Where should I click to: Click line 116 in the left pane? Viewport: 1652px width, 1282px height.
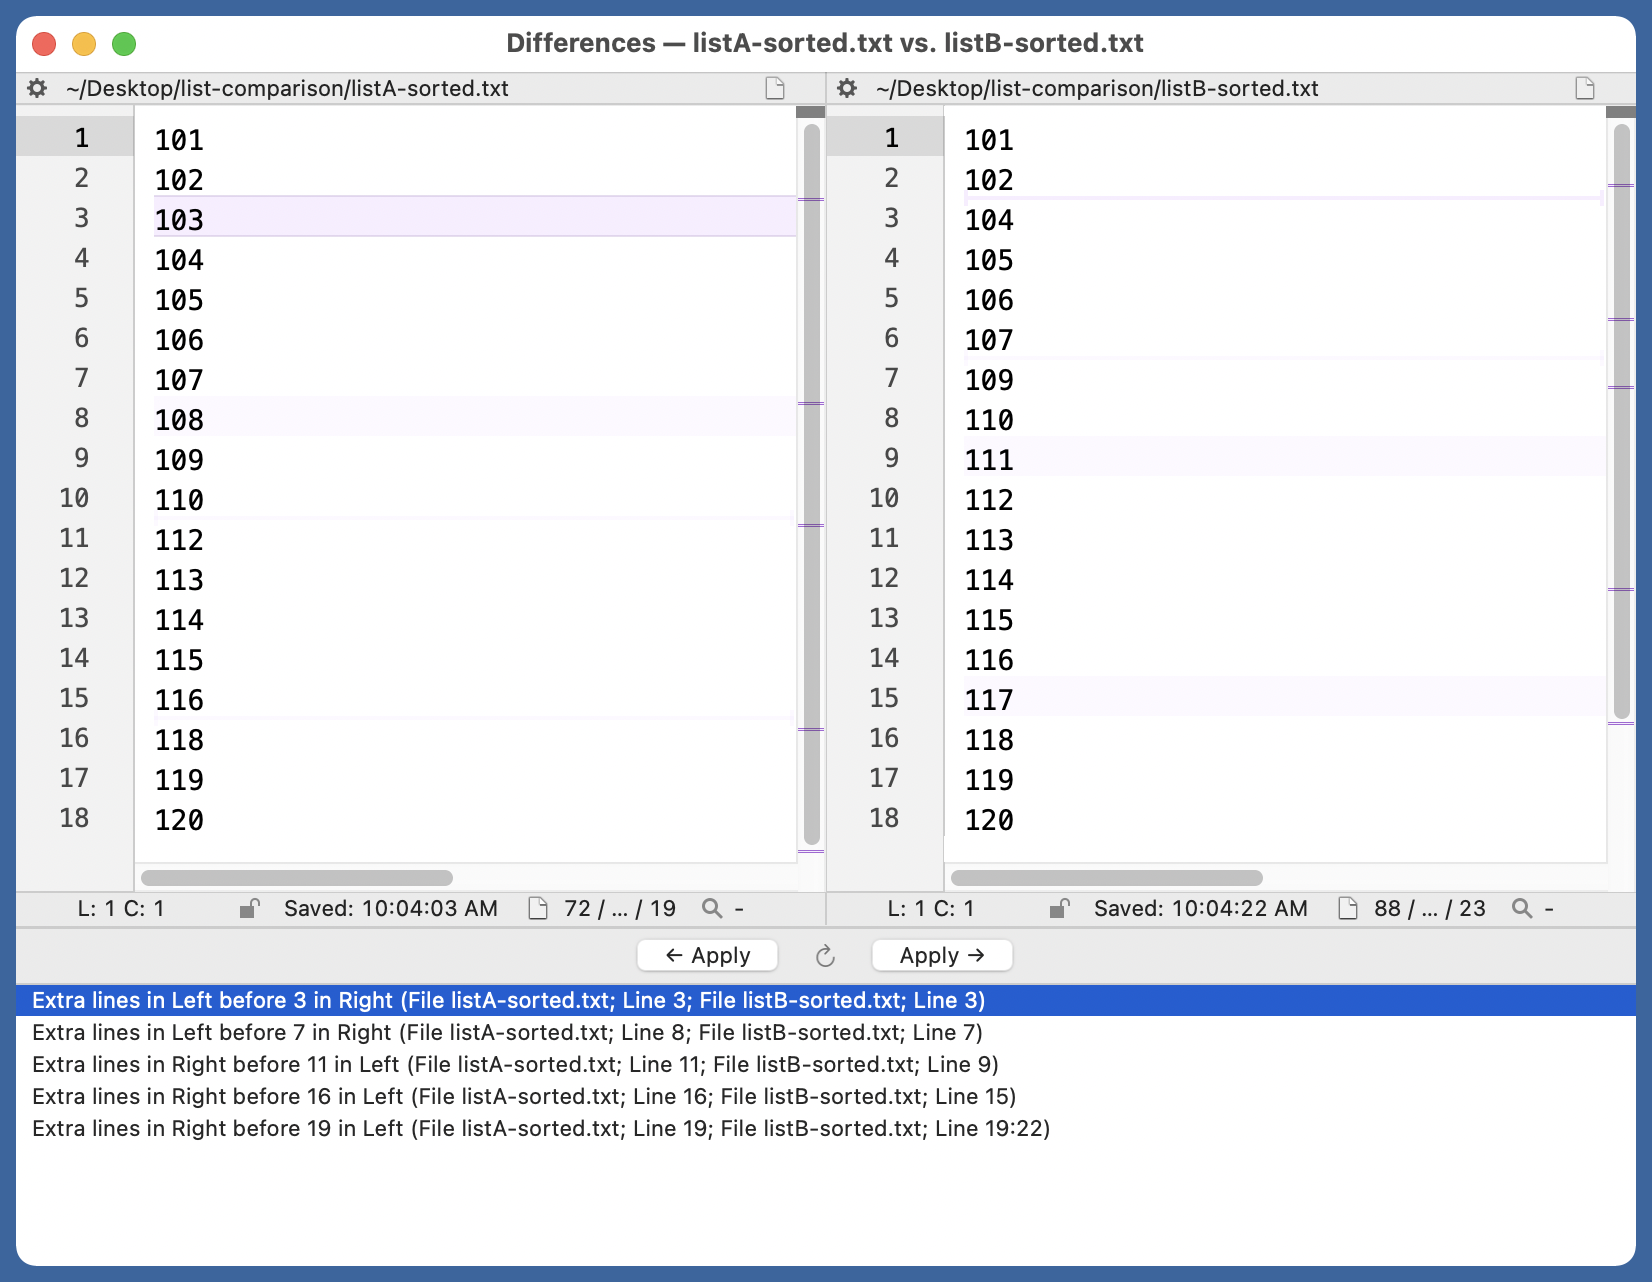point(179,700)
